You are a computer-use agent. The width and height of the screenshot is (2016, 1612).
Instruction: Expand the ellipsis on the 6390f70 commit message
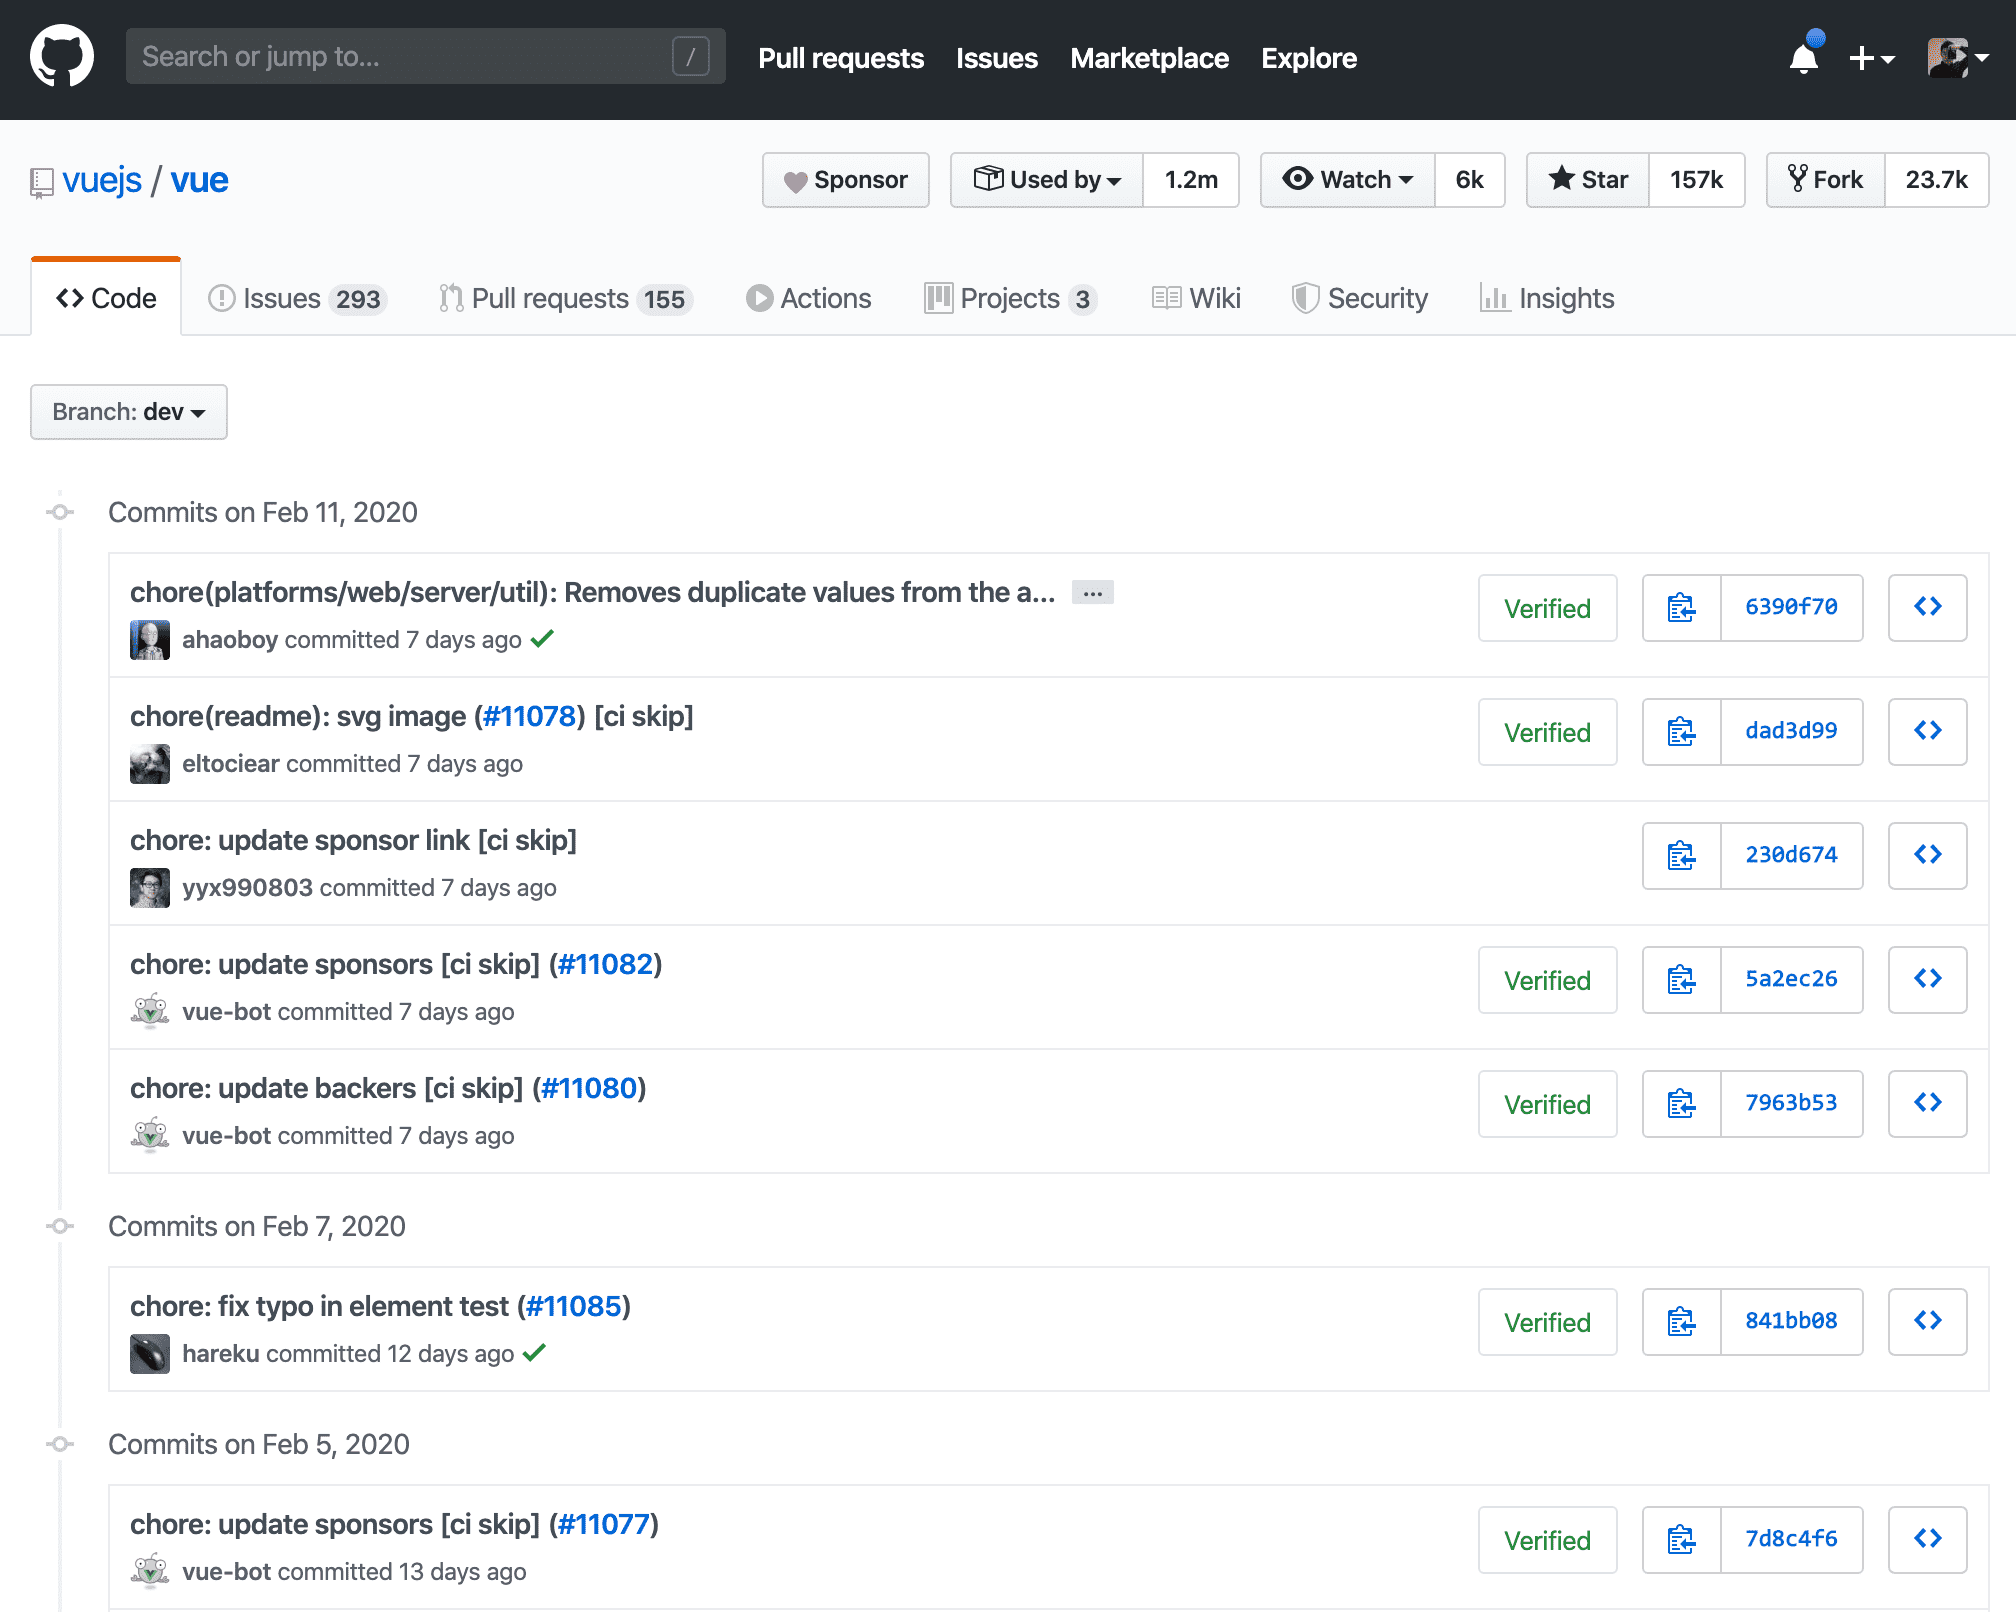[1092, 593]
